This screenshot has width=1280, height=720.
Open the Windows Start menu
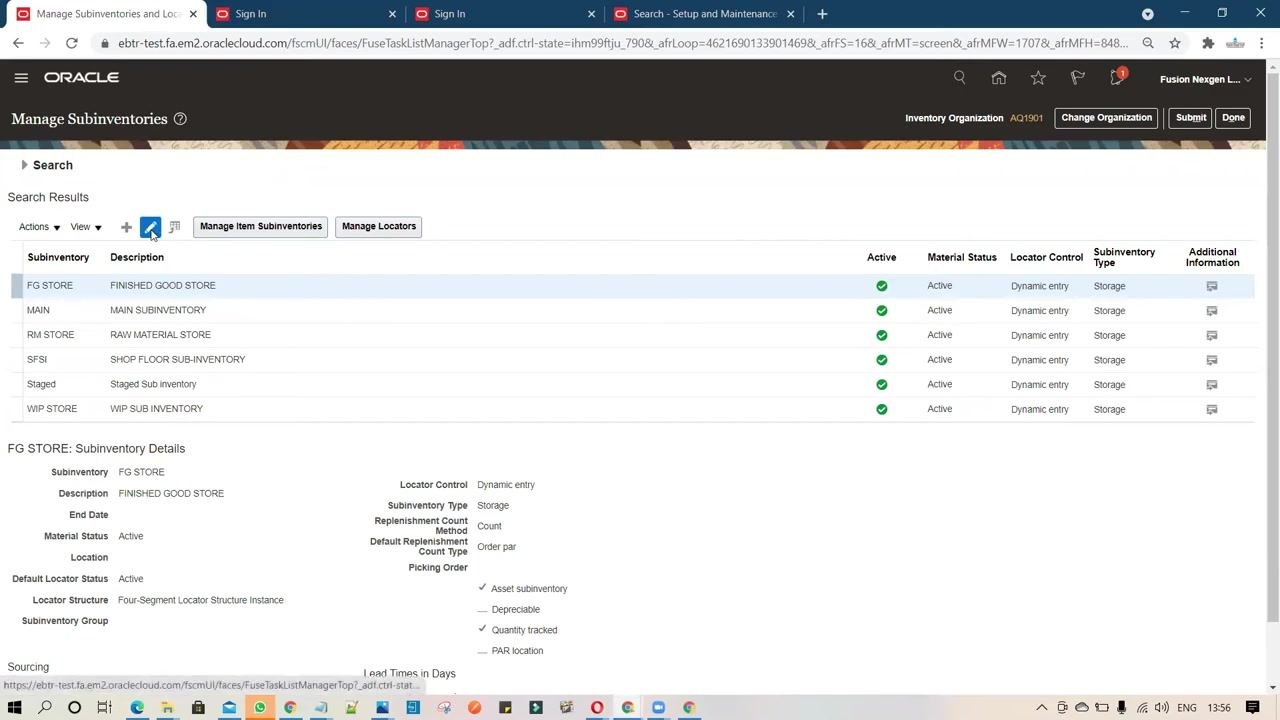(x=14, y=707)
